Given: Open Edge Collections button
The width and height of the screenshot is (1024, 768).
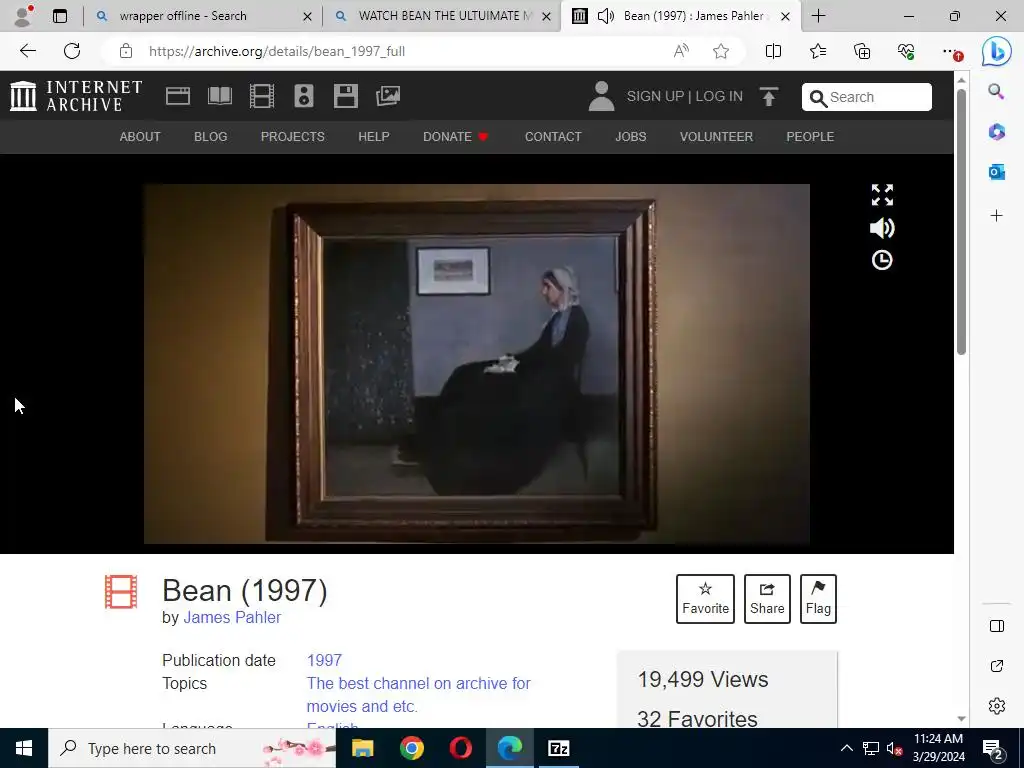Looking at the screenshot, I should point(862,51).
